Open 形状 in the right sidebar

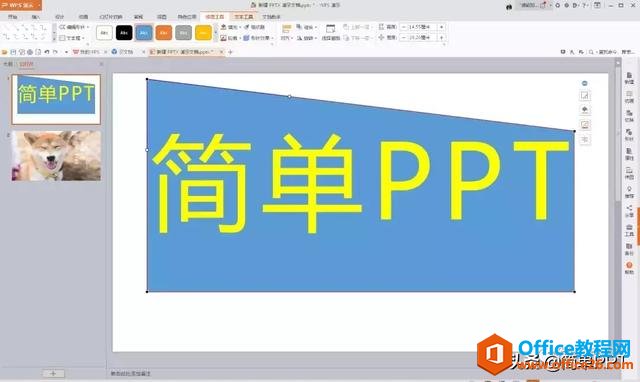pos(629,135)
